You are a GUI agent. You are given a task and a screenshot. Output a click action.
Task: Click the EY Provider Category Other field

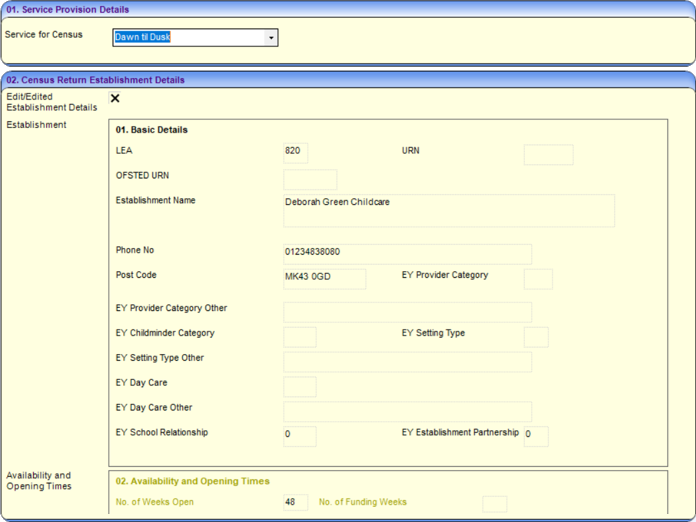(x=407, y=312)
